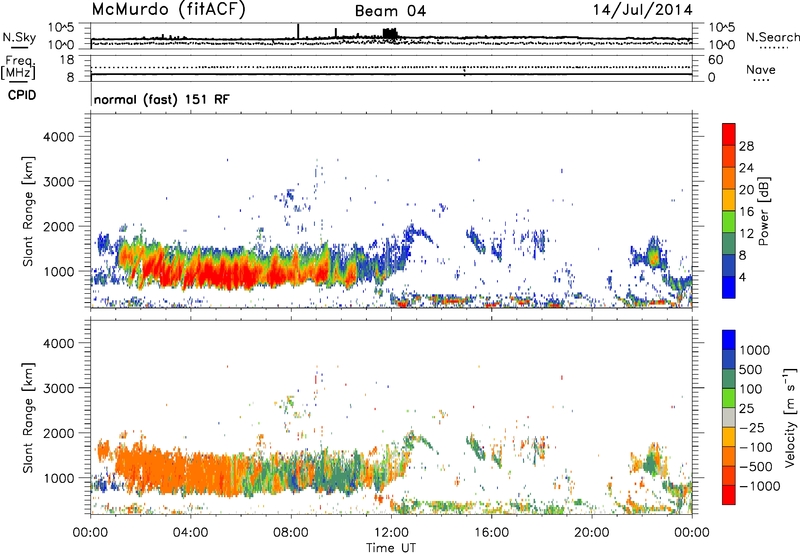Click the '500' label on the velocity scale
The image size is (800, 554).
(751, 370)
